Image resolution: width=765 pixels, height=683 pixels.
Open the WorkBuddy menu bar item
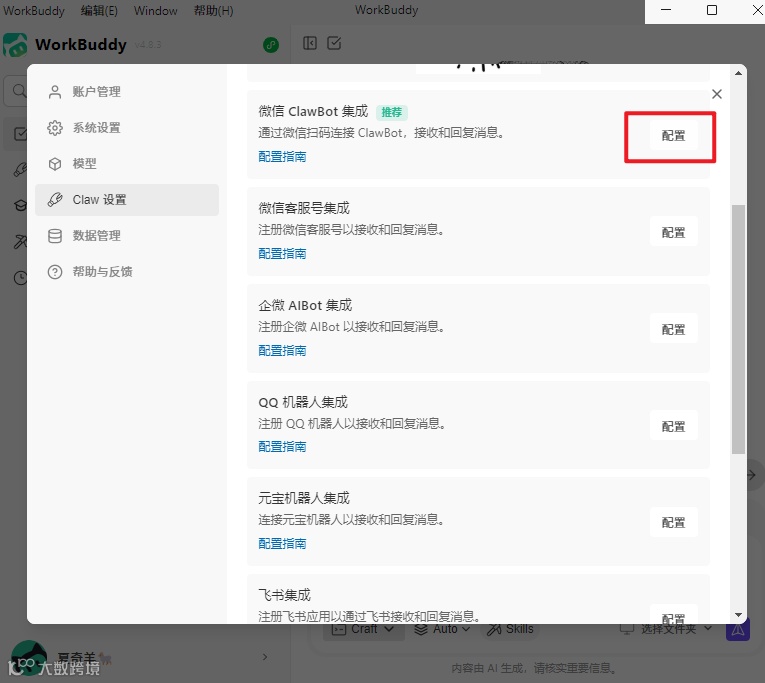(x=34, y=11)
